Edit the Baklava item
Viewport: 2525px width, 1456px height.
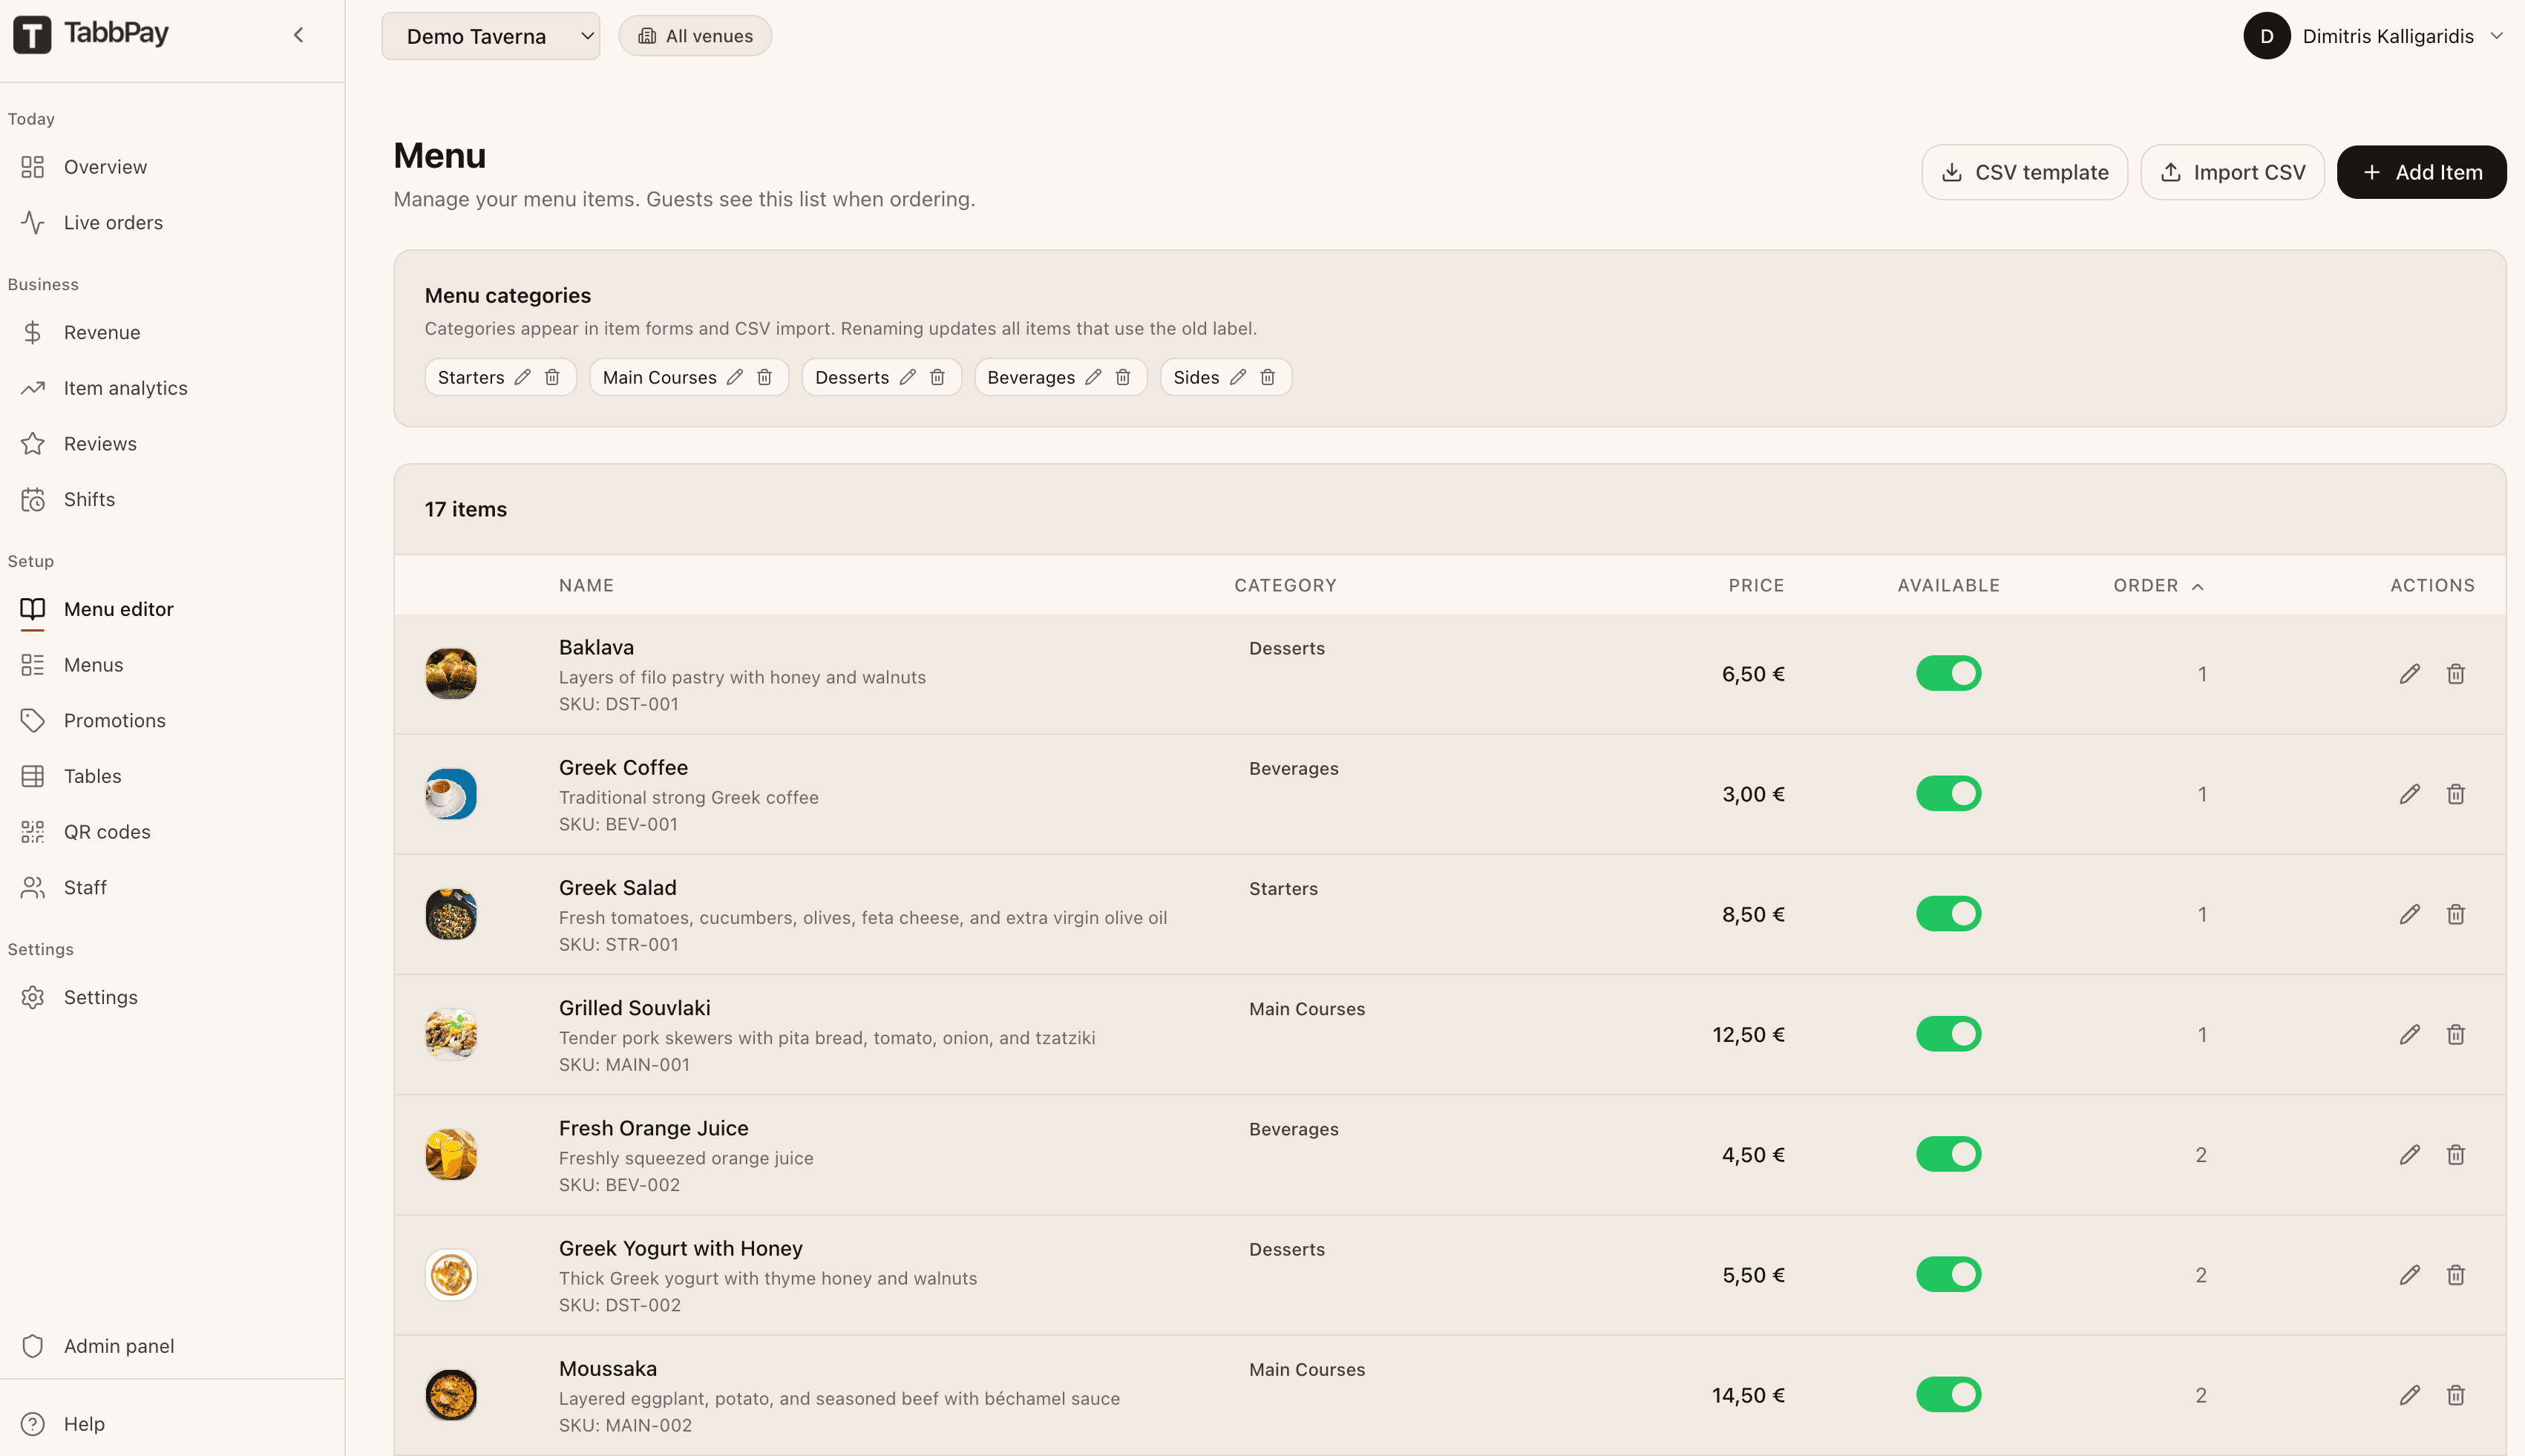(2410, 674)
